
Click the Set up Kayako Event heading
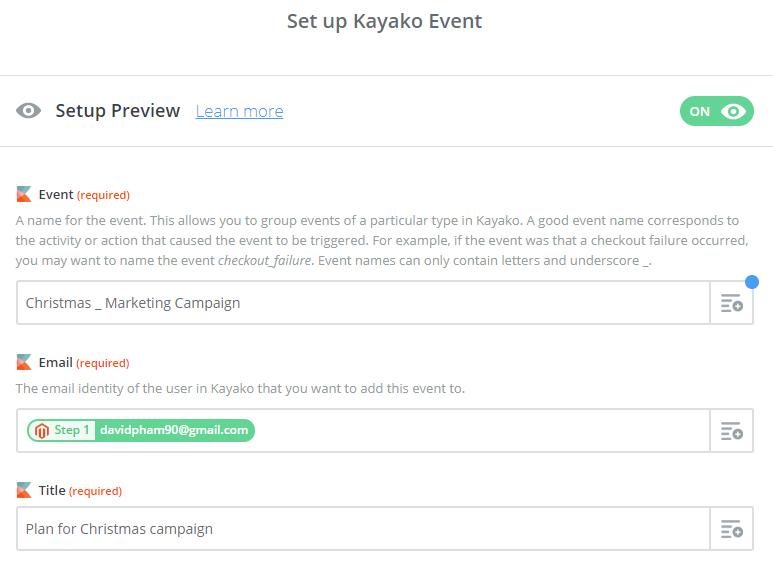click(x=385, y=21)
